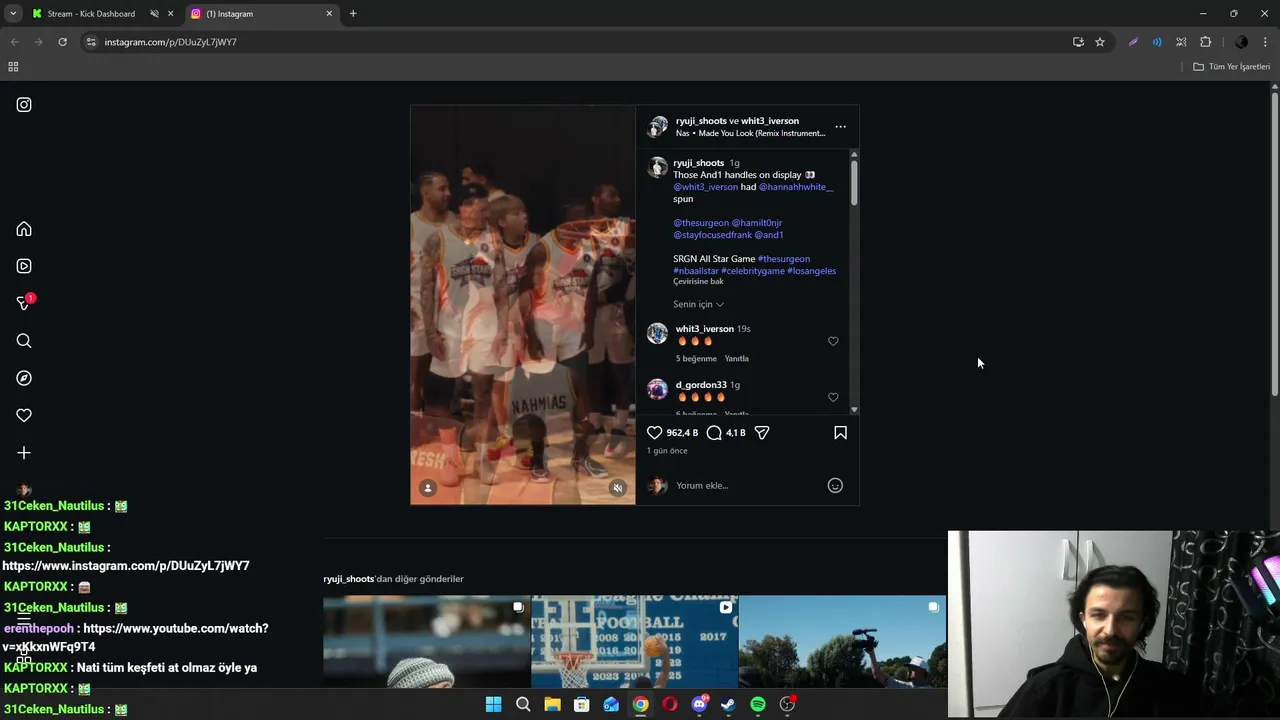Click the Instagram logo in sidebar
Screen dimensions: 1280x720
pyautogui.click(x=24, y=105)
